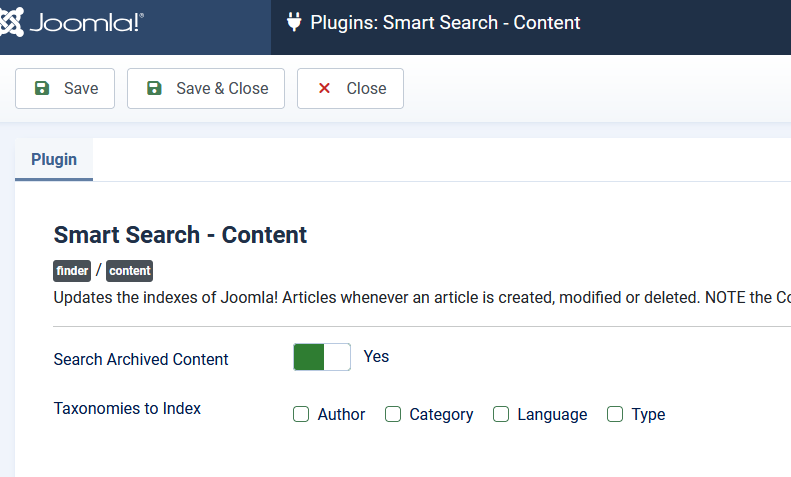Open the Plugin tab
Viewport: 791px width, 477px height.
(x=54, y=160)
